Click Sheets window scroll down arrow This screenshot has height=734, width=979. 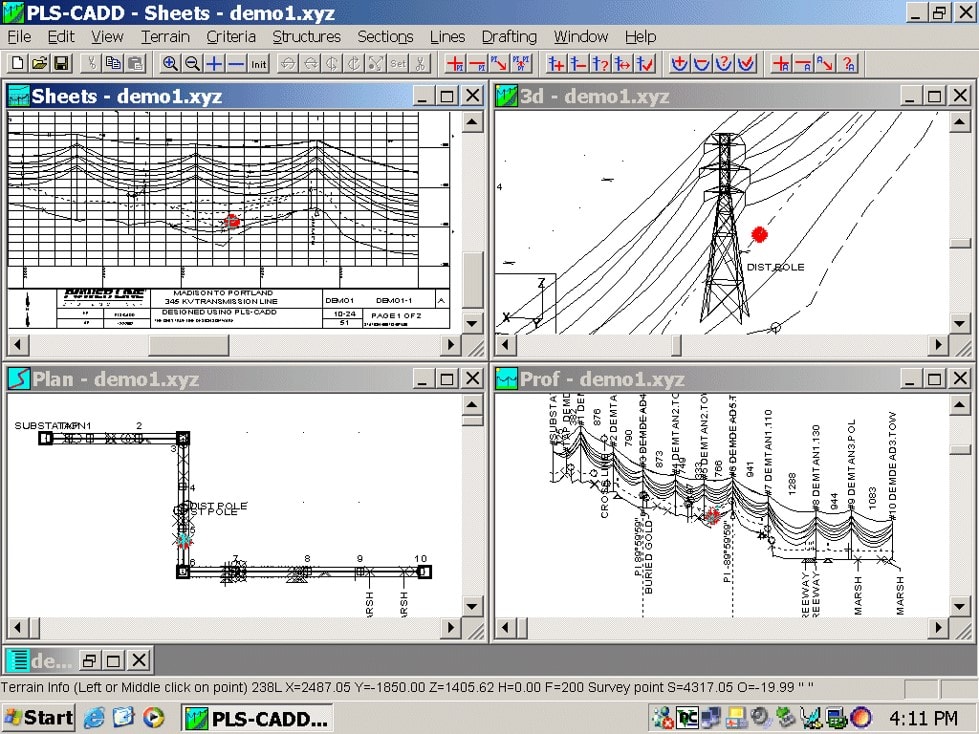[472, 323]
